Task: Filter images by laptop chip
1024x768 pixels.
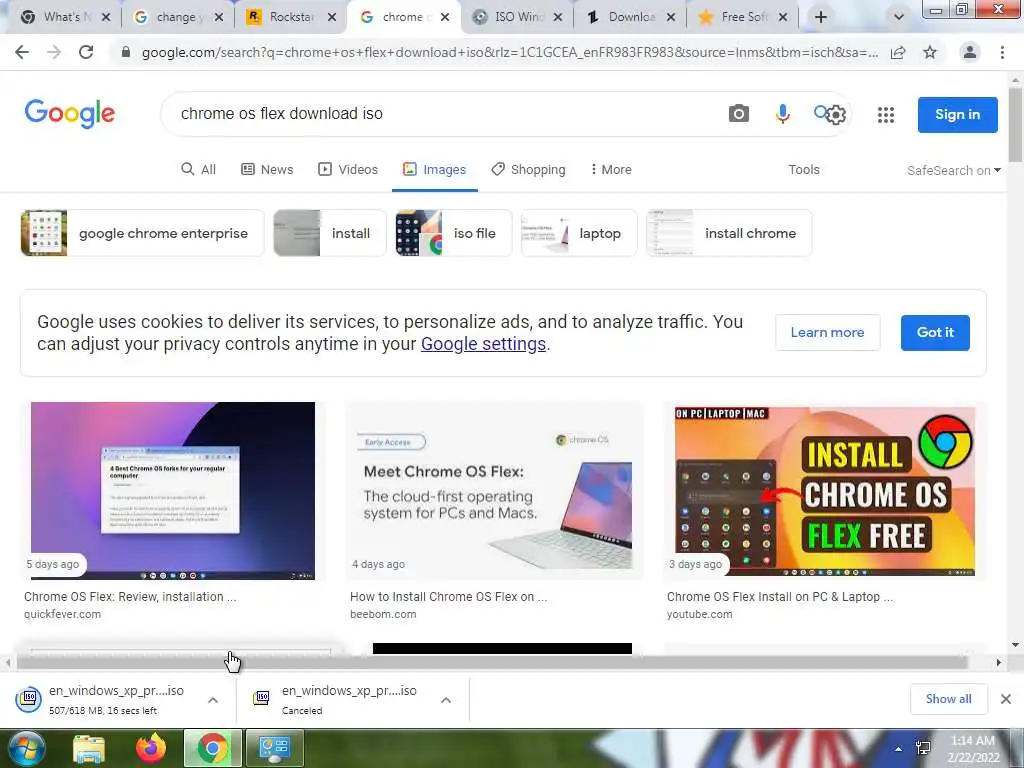Action: (x=579, y=233)
